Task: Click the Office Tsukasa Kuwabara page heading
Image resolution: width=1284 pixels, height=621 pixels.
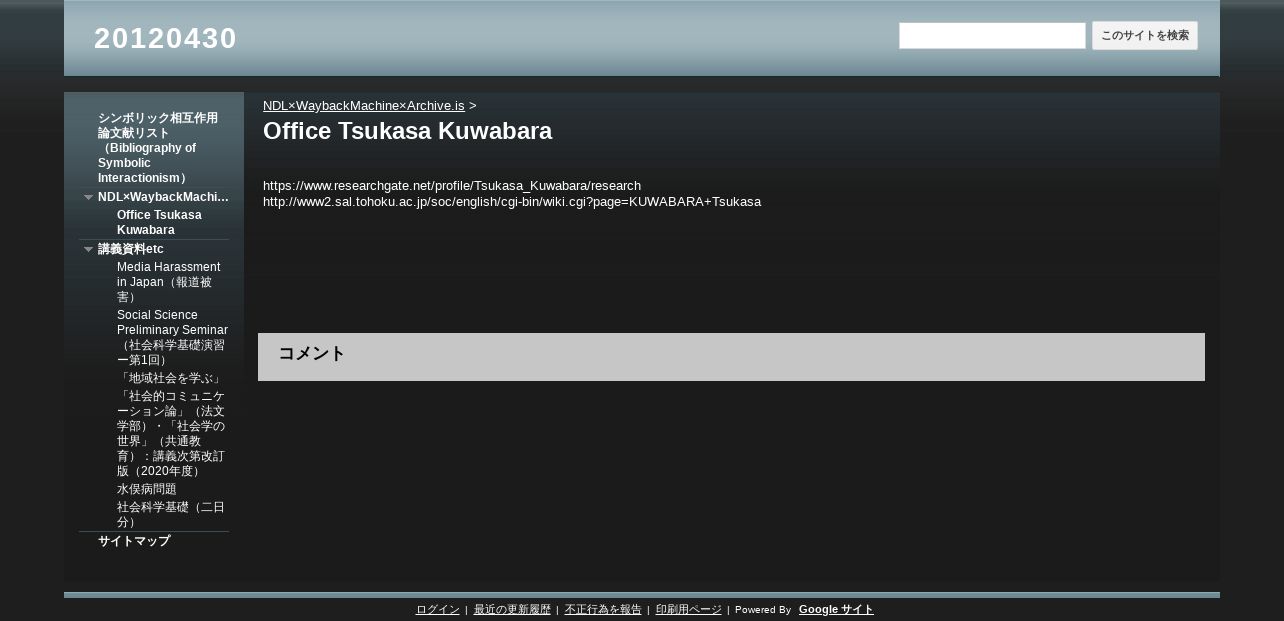Action: click(x=407, y=131)
